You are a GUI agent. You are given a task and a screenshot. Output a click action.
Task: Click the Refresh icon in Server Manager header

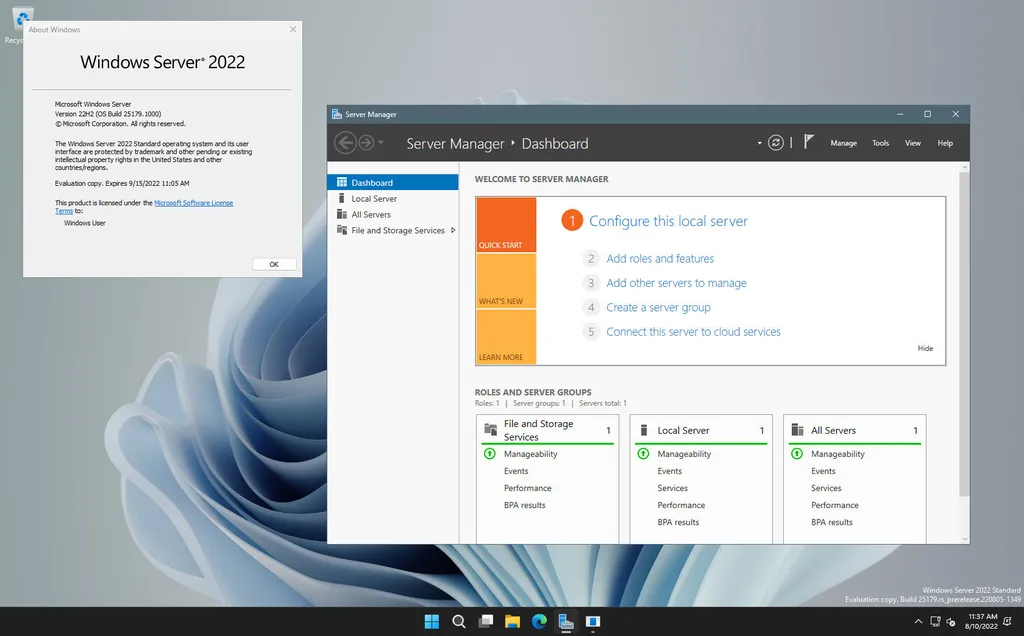[776, 143]
